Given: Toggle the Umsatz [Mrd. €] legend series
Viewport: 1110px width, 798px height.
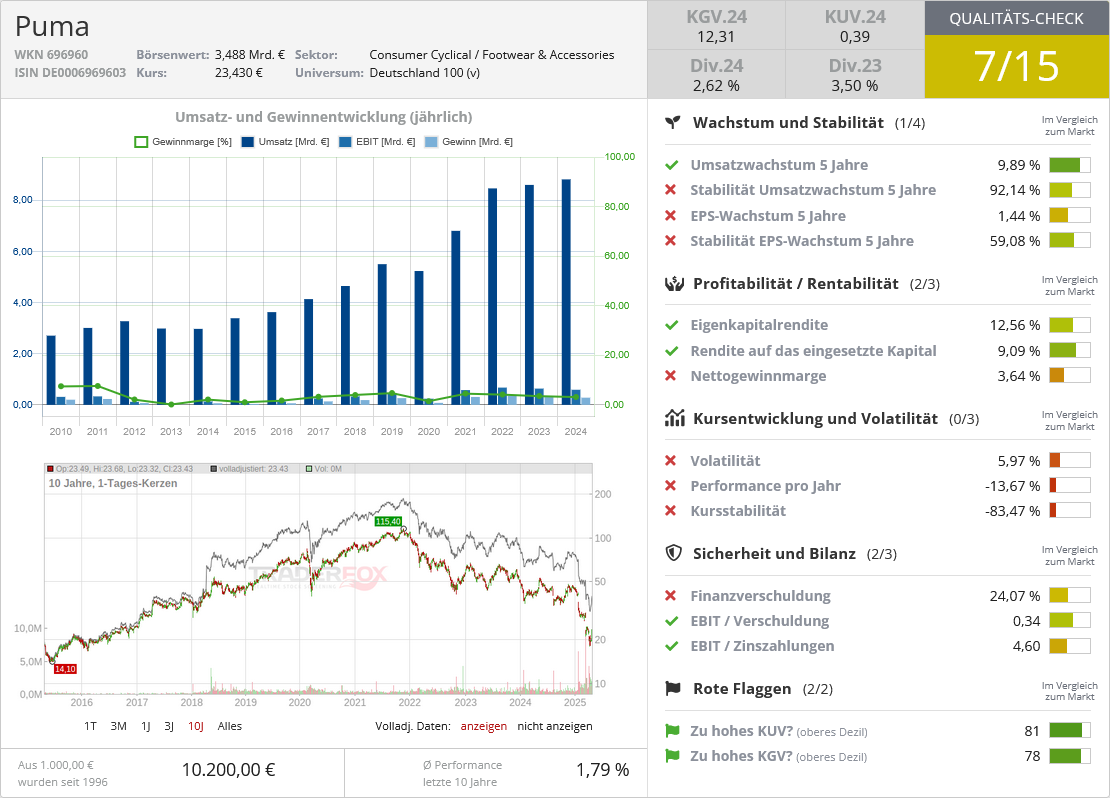Looking at the screenshot, I should (285, 142).
